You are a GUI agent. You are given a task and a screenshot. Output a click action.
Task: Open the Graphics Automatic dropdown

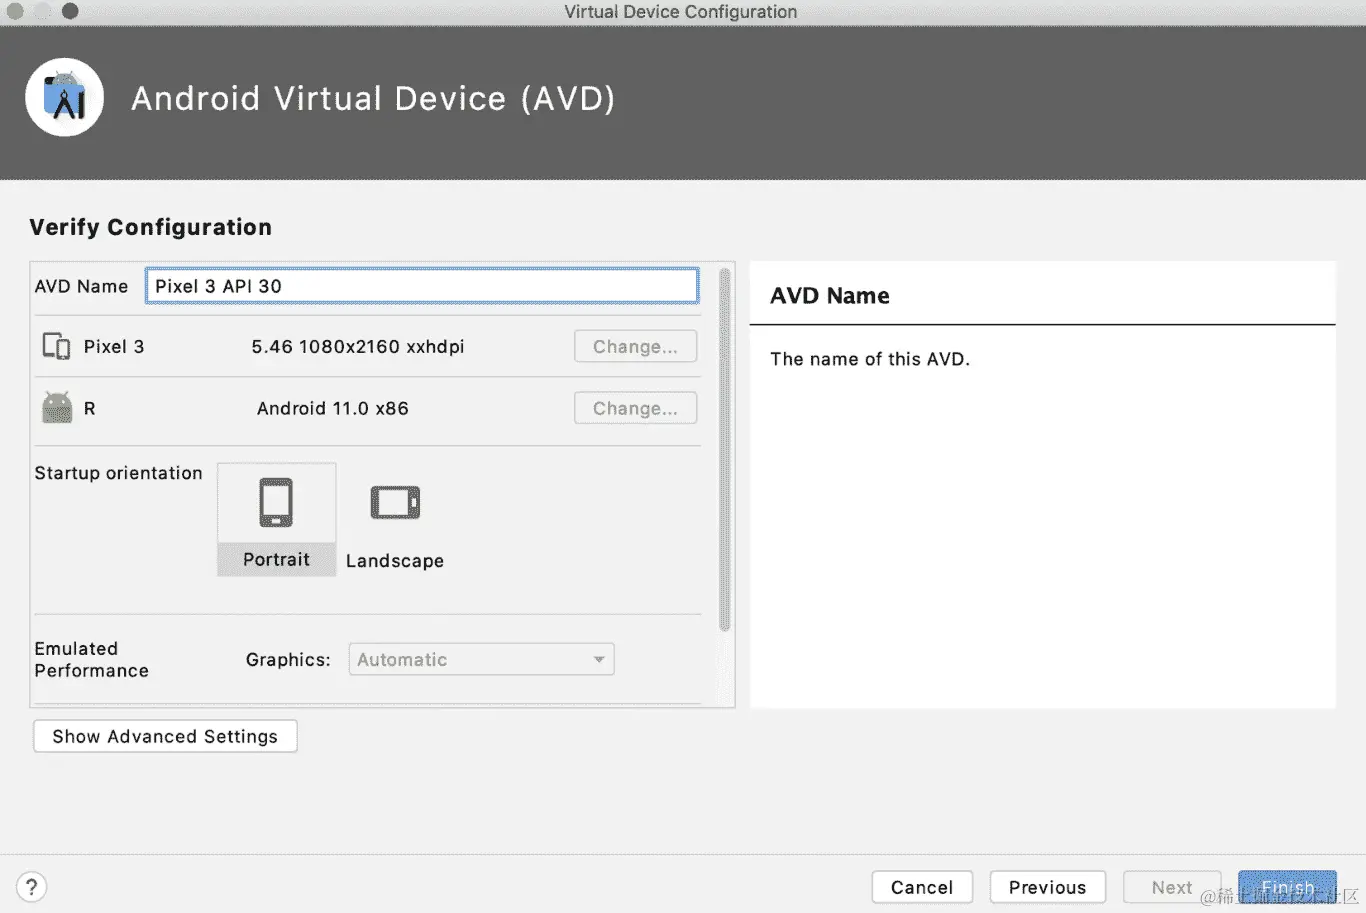481,659
